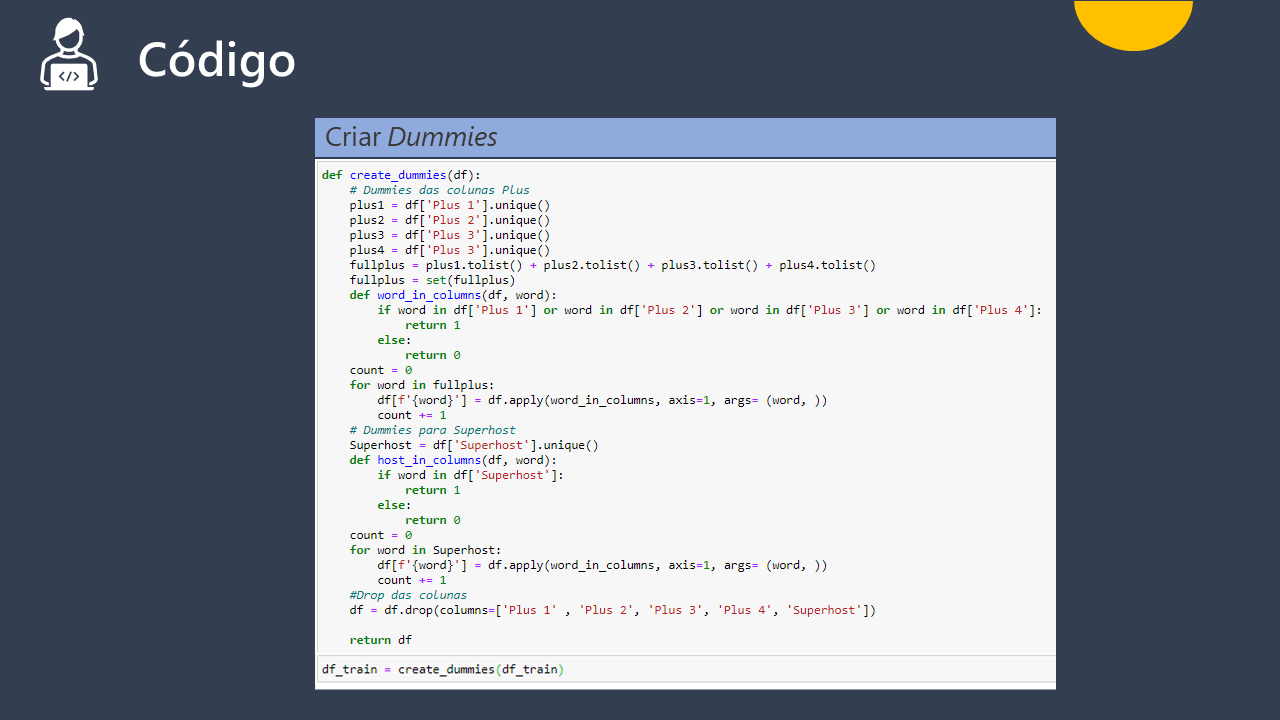Click the "if word in df['Superhost']:" line

coord(471,475)
